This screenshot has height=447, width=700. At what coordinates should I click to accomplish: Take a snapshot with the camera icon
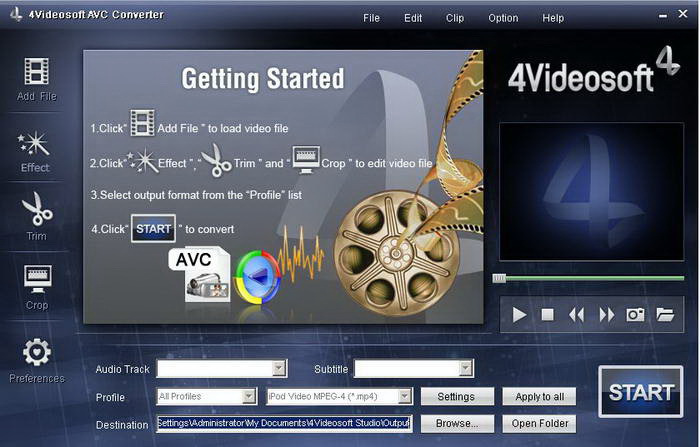pyautogui.click(x=635, y=315)
